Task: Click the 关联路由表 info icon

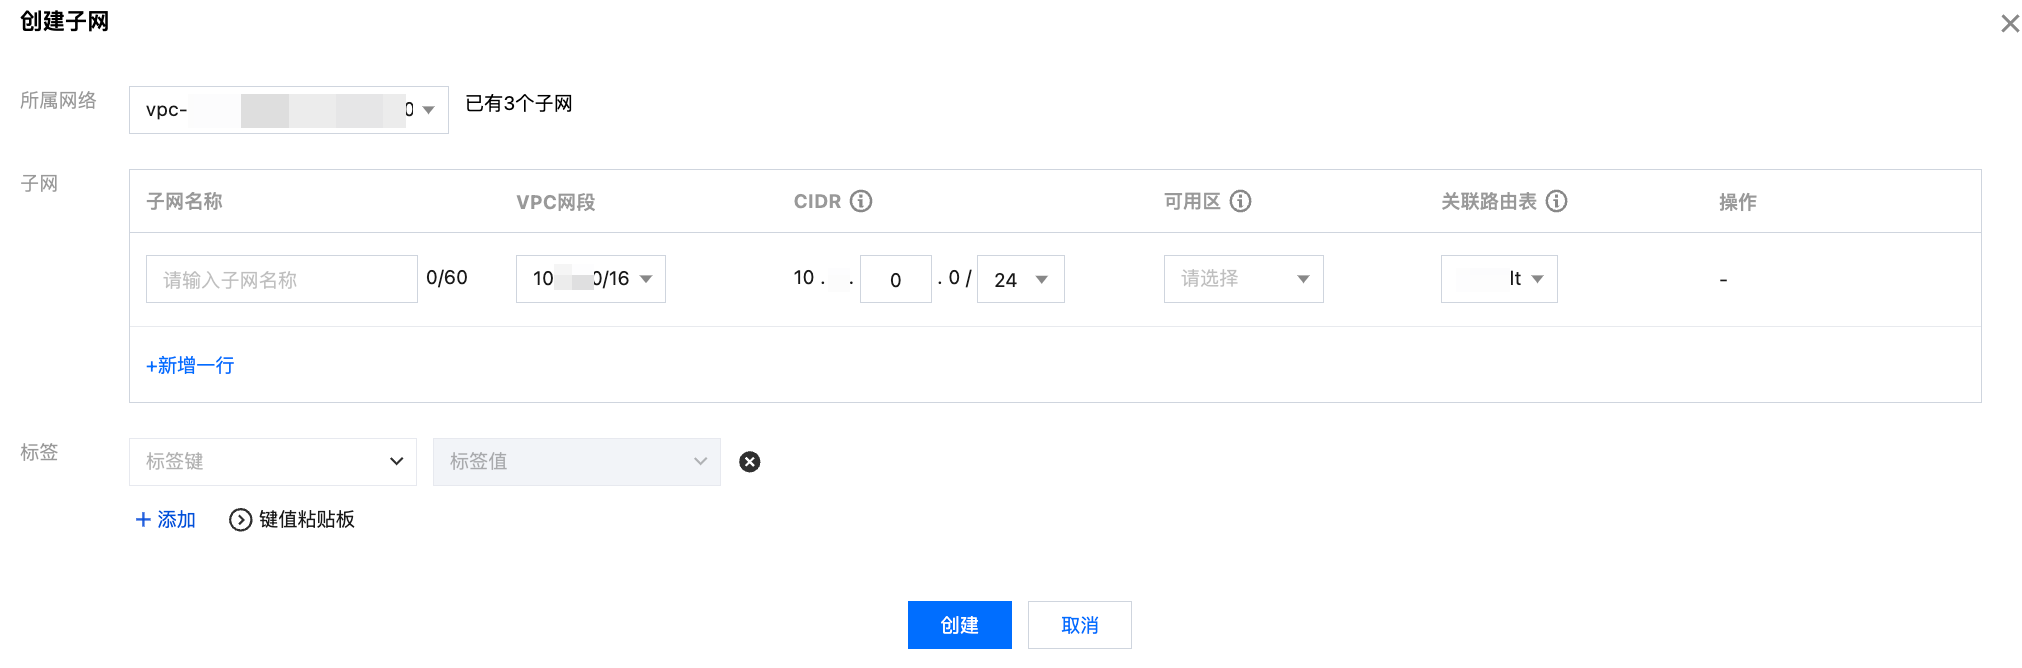Action: (1556, 201)
